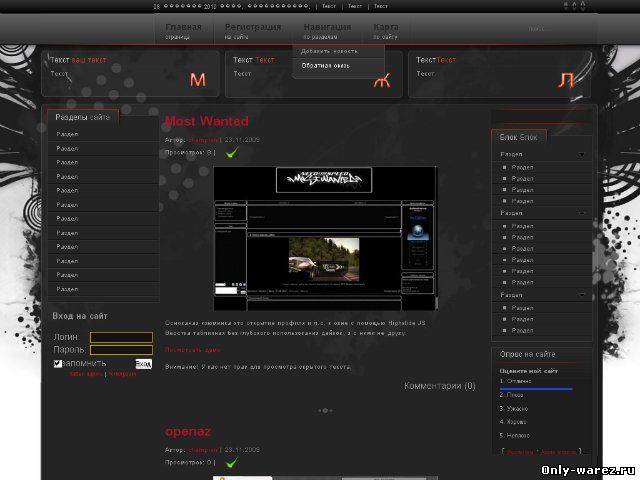Open the 'Most Wanted' post title link
The image size is (640, 480).
(206, 121)
